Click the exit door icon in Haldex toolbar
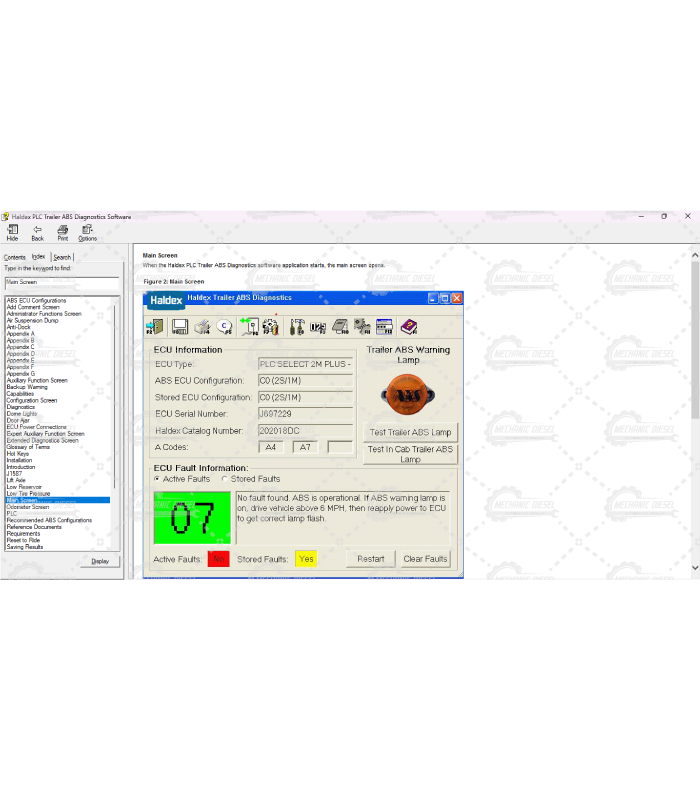Screen dimensions: 700x800 (155, 326)
